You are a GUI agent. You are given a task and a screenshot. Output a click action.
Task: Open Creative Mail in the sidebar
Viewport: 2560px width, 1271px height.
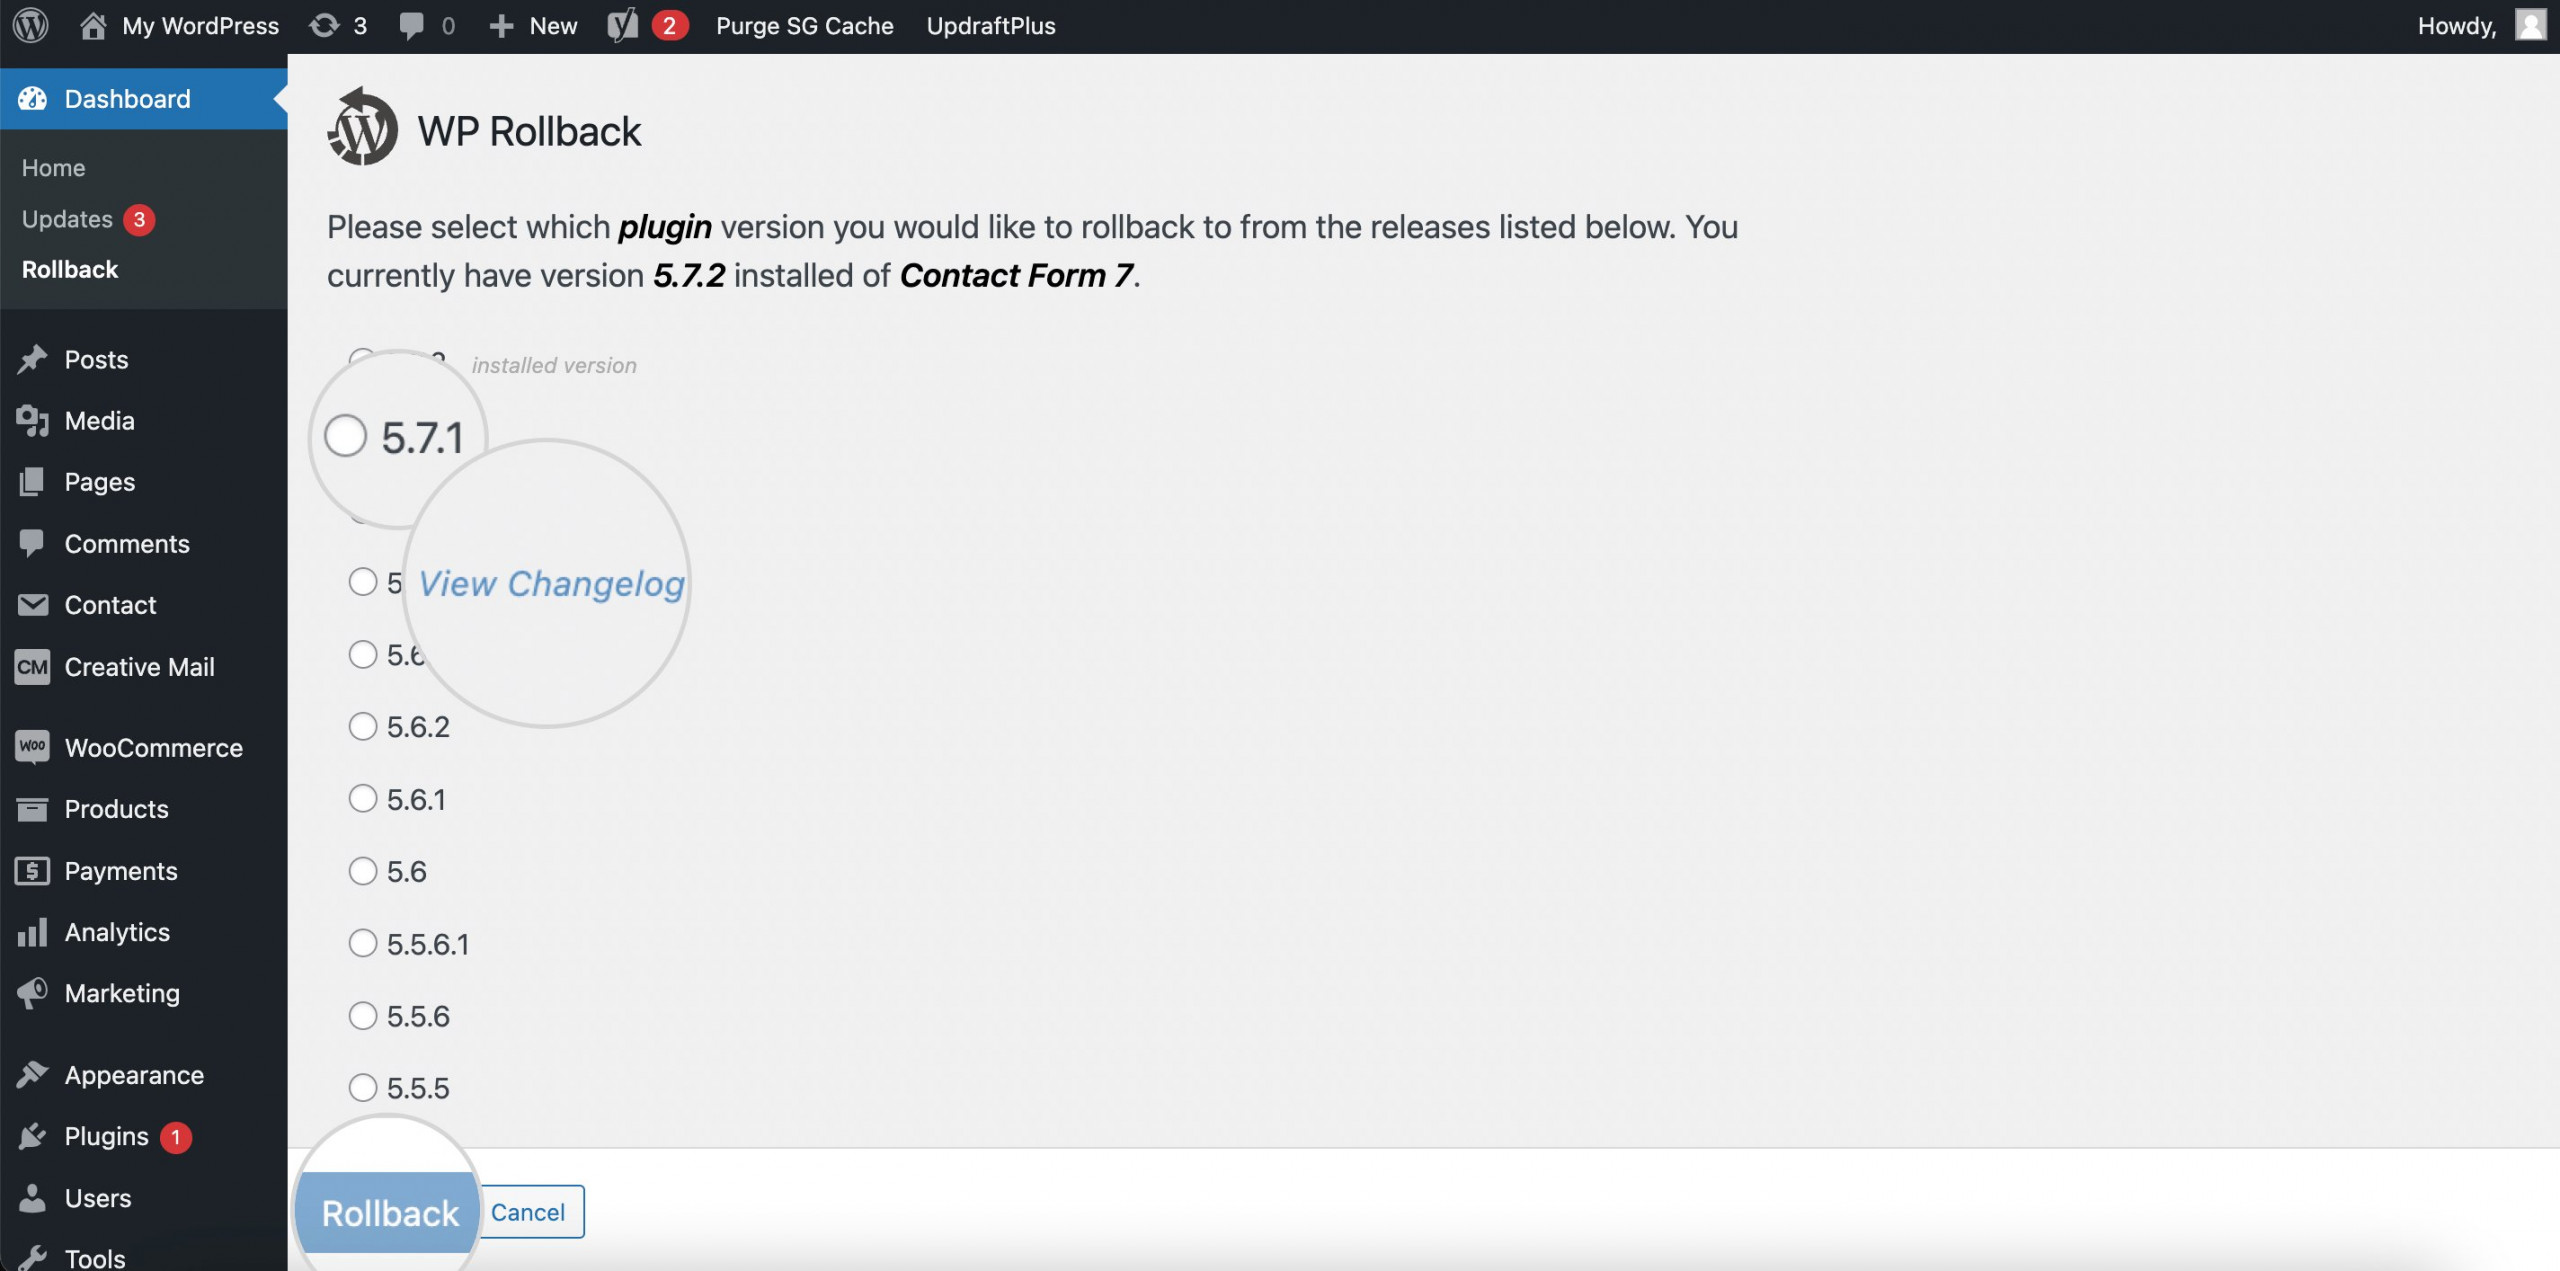[139, 667]
